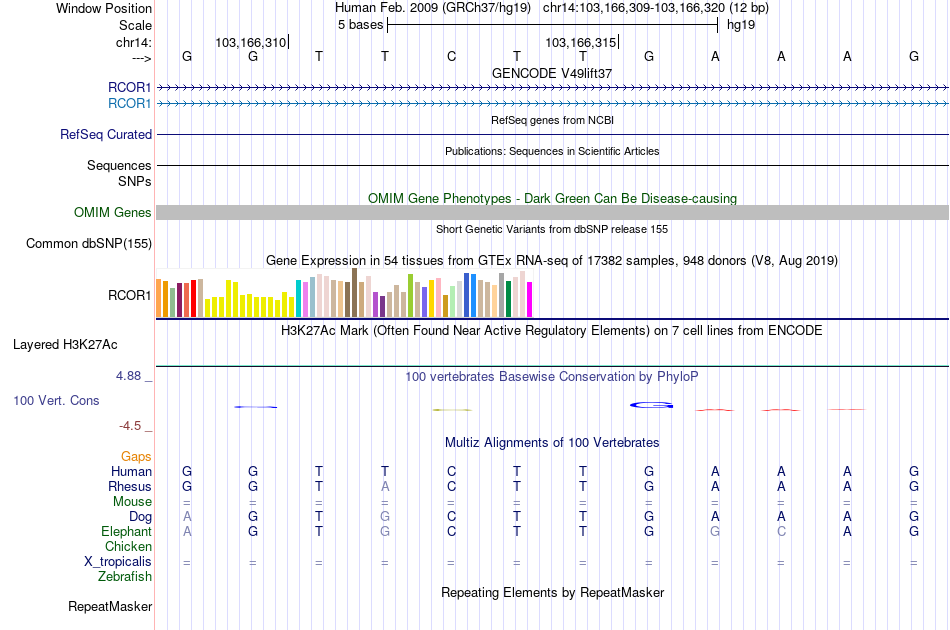The image size is (950, 630).
Task: Select the OMIM Genes track label
Action: tap(112, 213)
